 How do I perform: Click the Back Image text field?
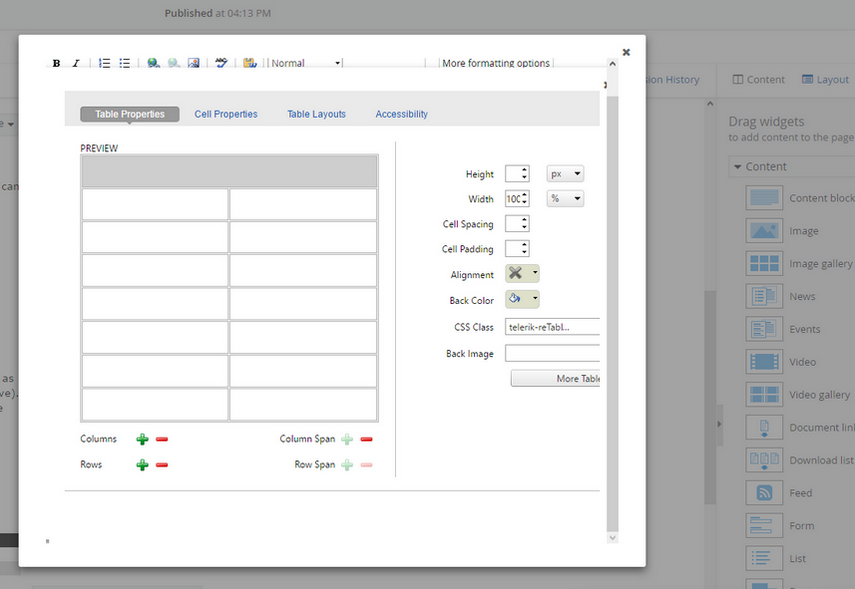552,353
